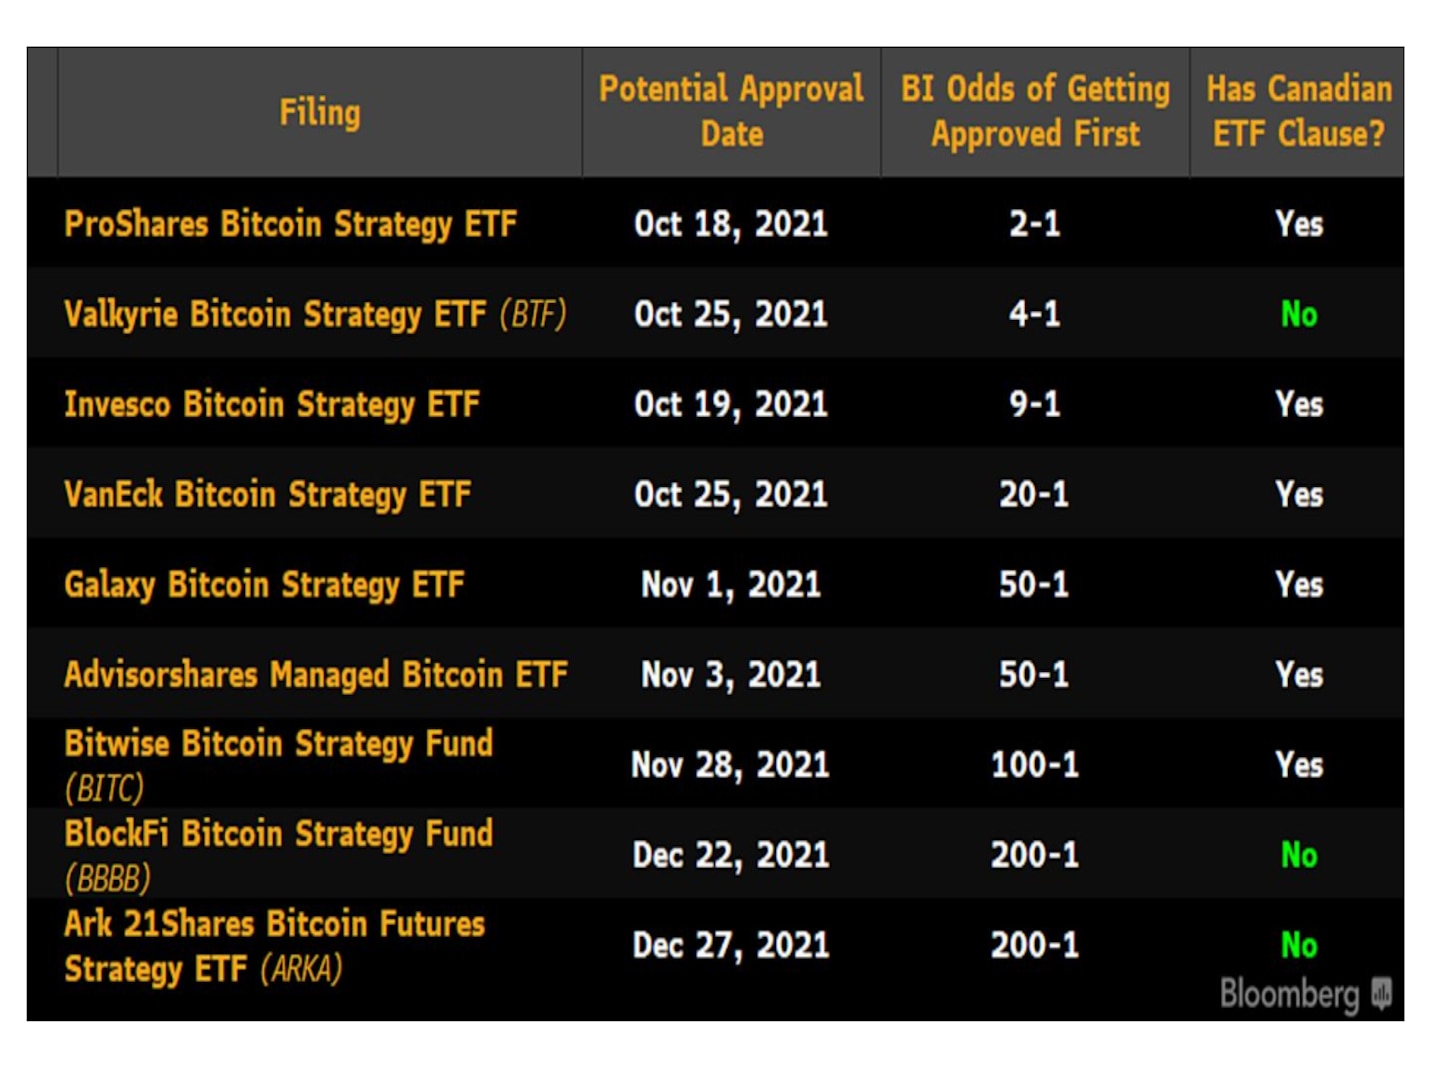Click the Advisorshares Managed Bitcoin ETF filing
1440x1080 pixels.
click(x=315, y=674)
